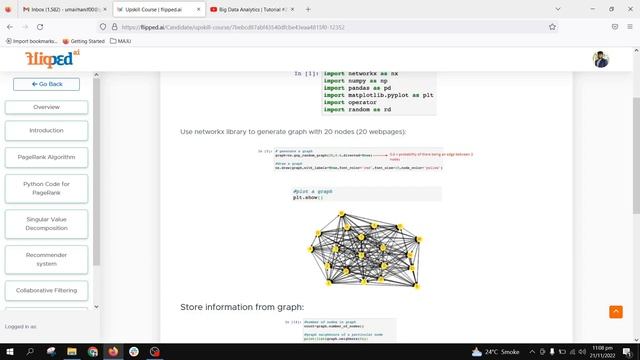Open Chrome from the taskbar
Screen dimensions: 640x360
pos(93,351)
